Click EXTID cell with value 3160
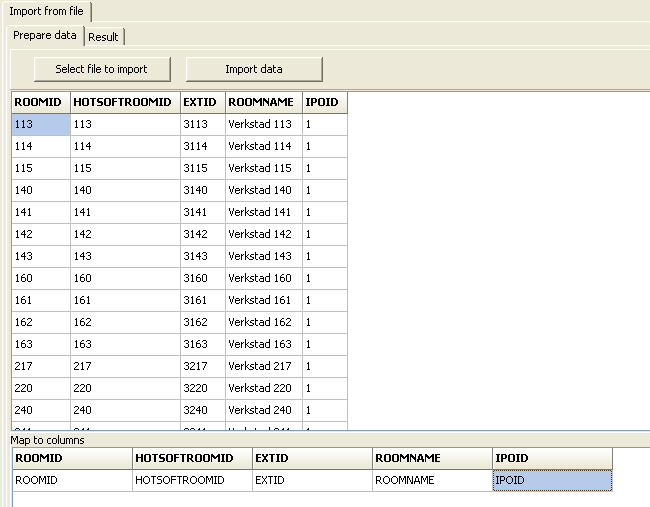The image size is (650, 507). 202,278
